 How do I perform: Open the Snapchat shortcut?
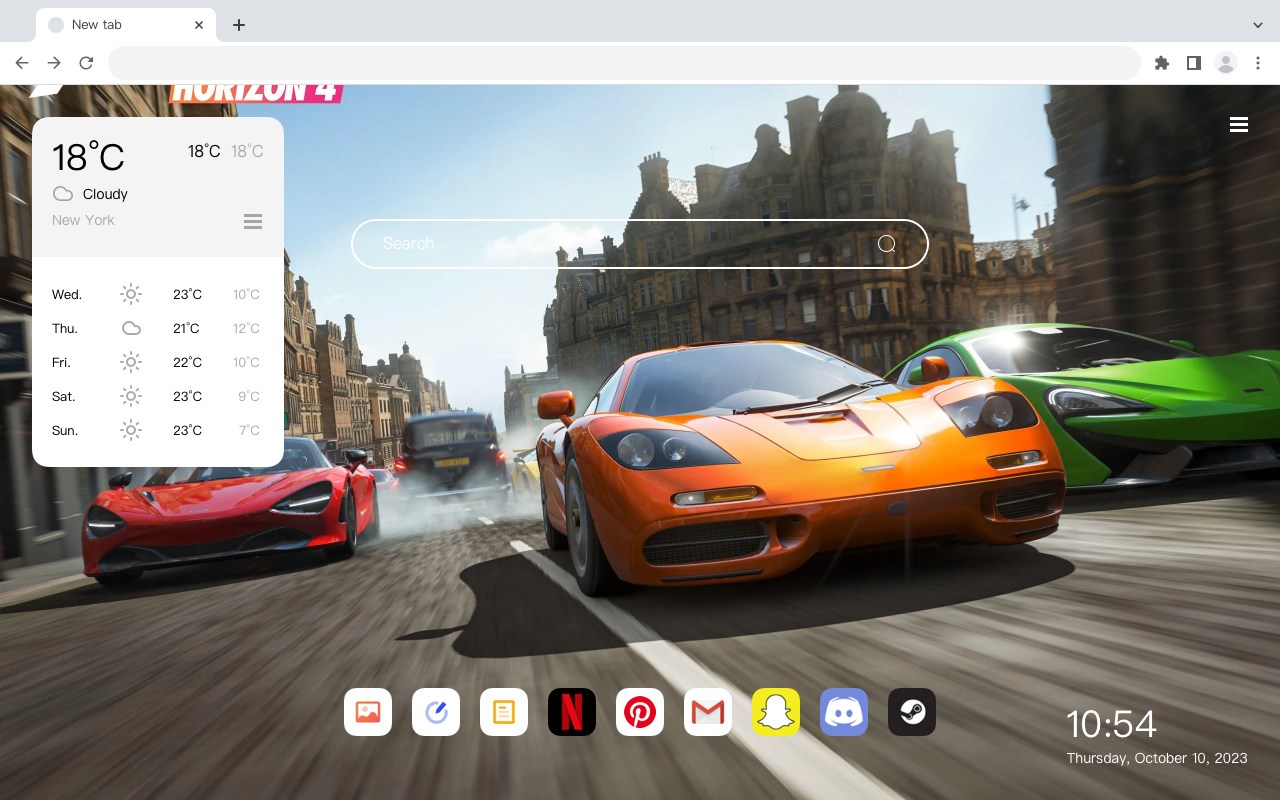click(x=776, y=712)
